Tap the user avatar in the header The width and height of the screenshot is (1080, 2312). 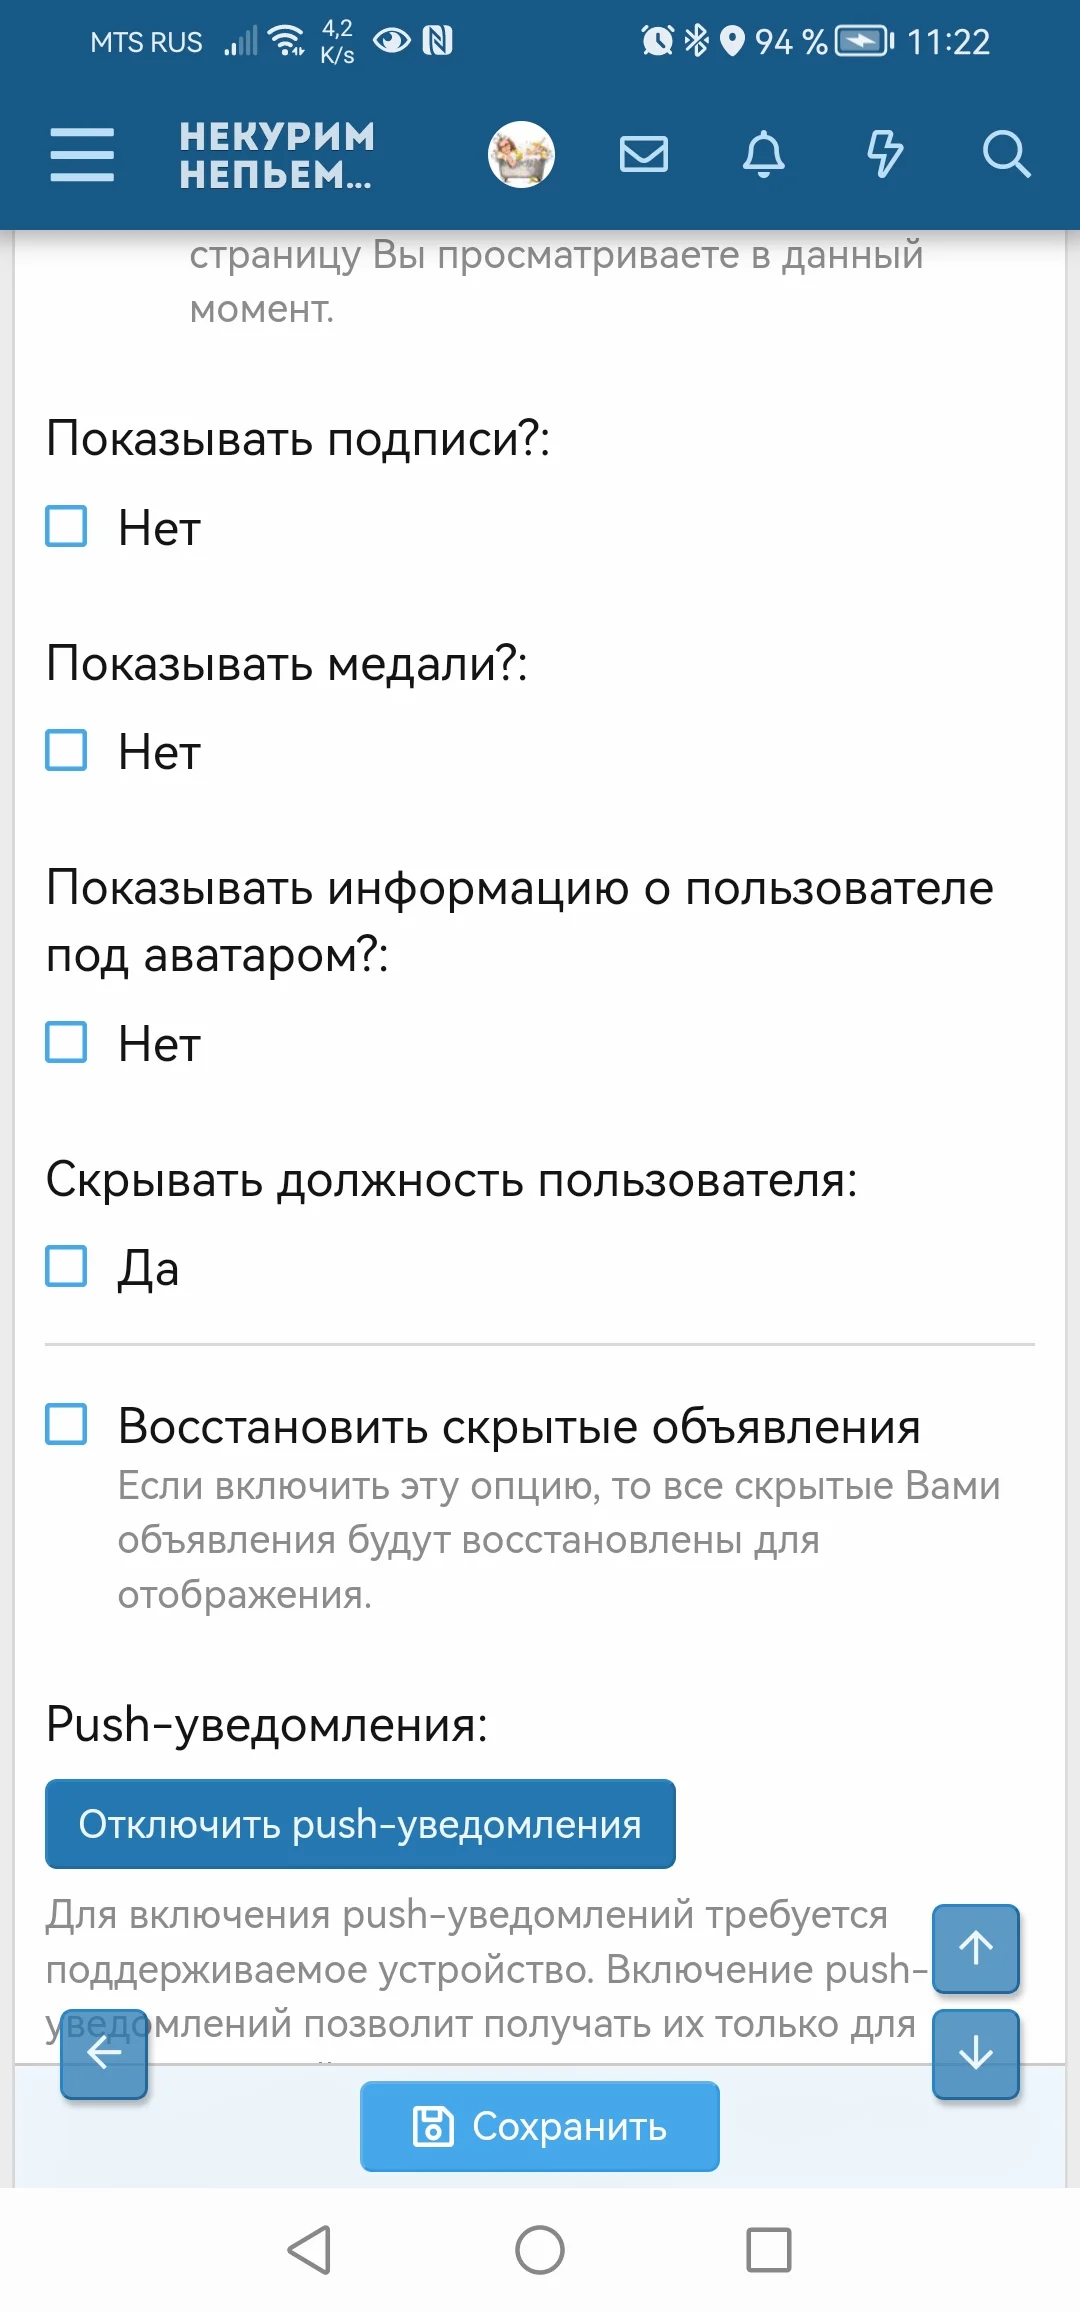pyautogui.click(x=521, y=154)
